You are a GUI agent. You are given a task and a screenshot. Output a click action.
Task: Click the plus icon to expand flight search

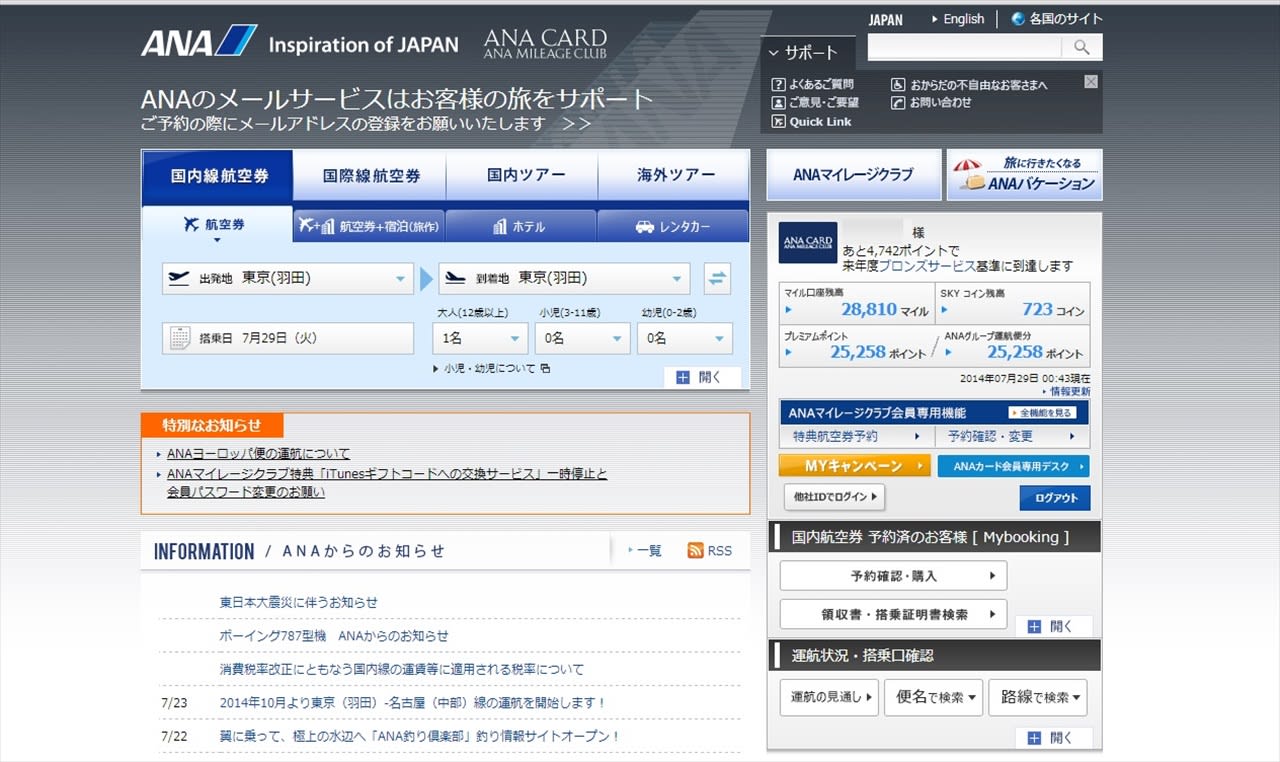pos(683,378)
